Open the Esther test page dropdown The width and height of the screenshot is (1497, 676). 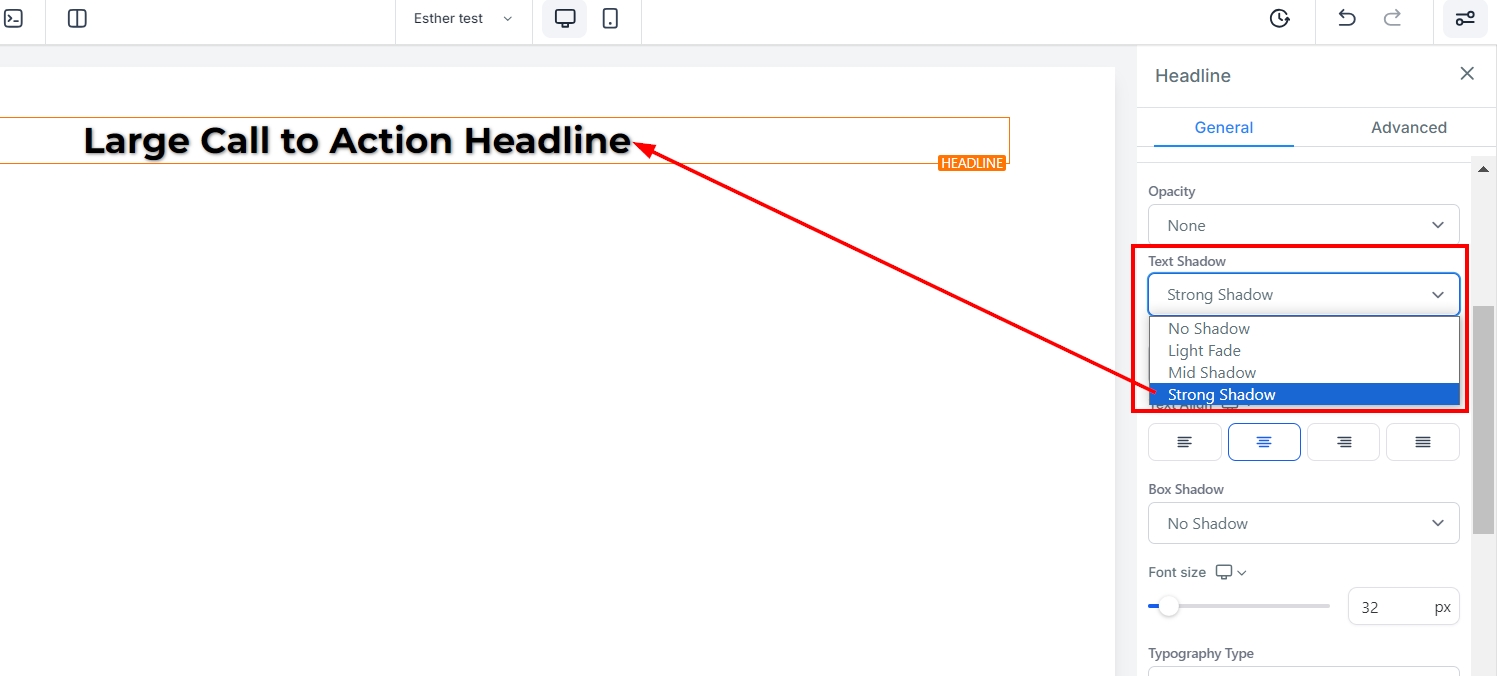[x=463, y=18]
